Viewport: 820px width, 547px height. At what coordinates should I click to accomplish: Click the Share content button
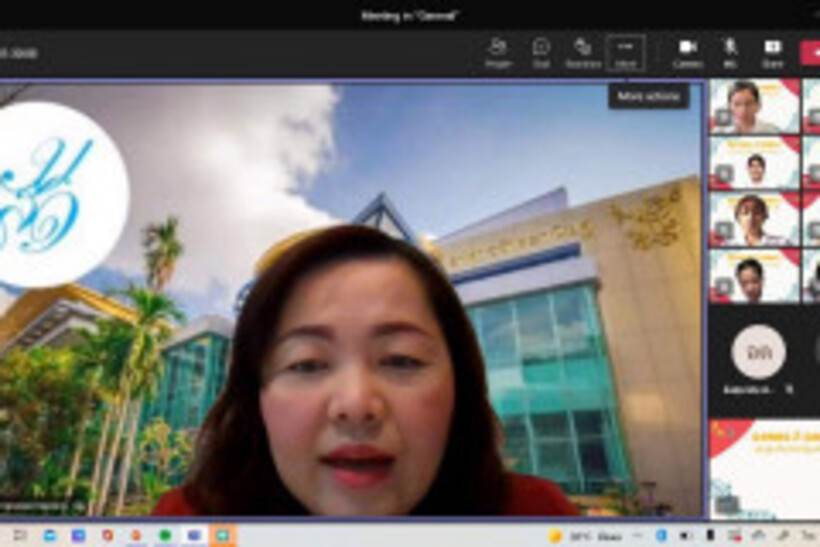772,53
